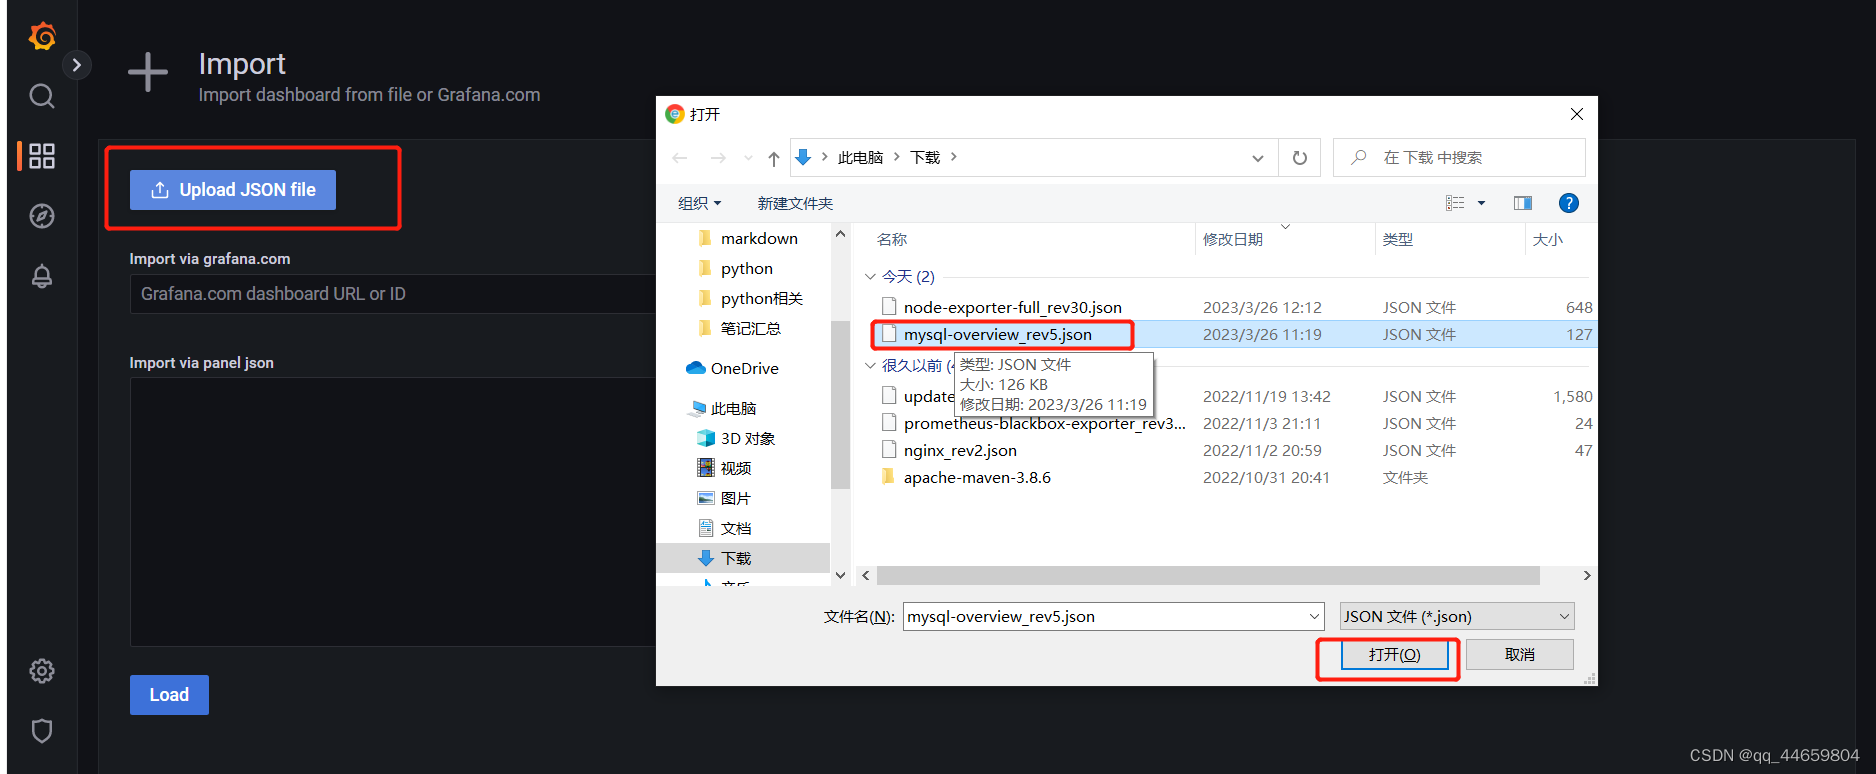
Task: Click into the Import via panel json textarea
Action: pyautogui.click(x=393, y=512)
